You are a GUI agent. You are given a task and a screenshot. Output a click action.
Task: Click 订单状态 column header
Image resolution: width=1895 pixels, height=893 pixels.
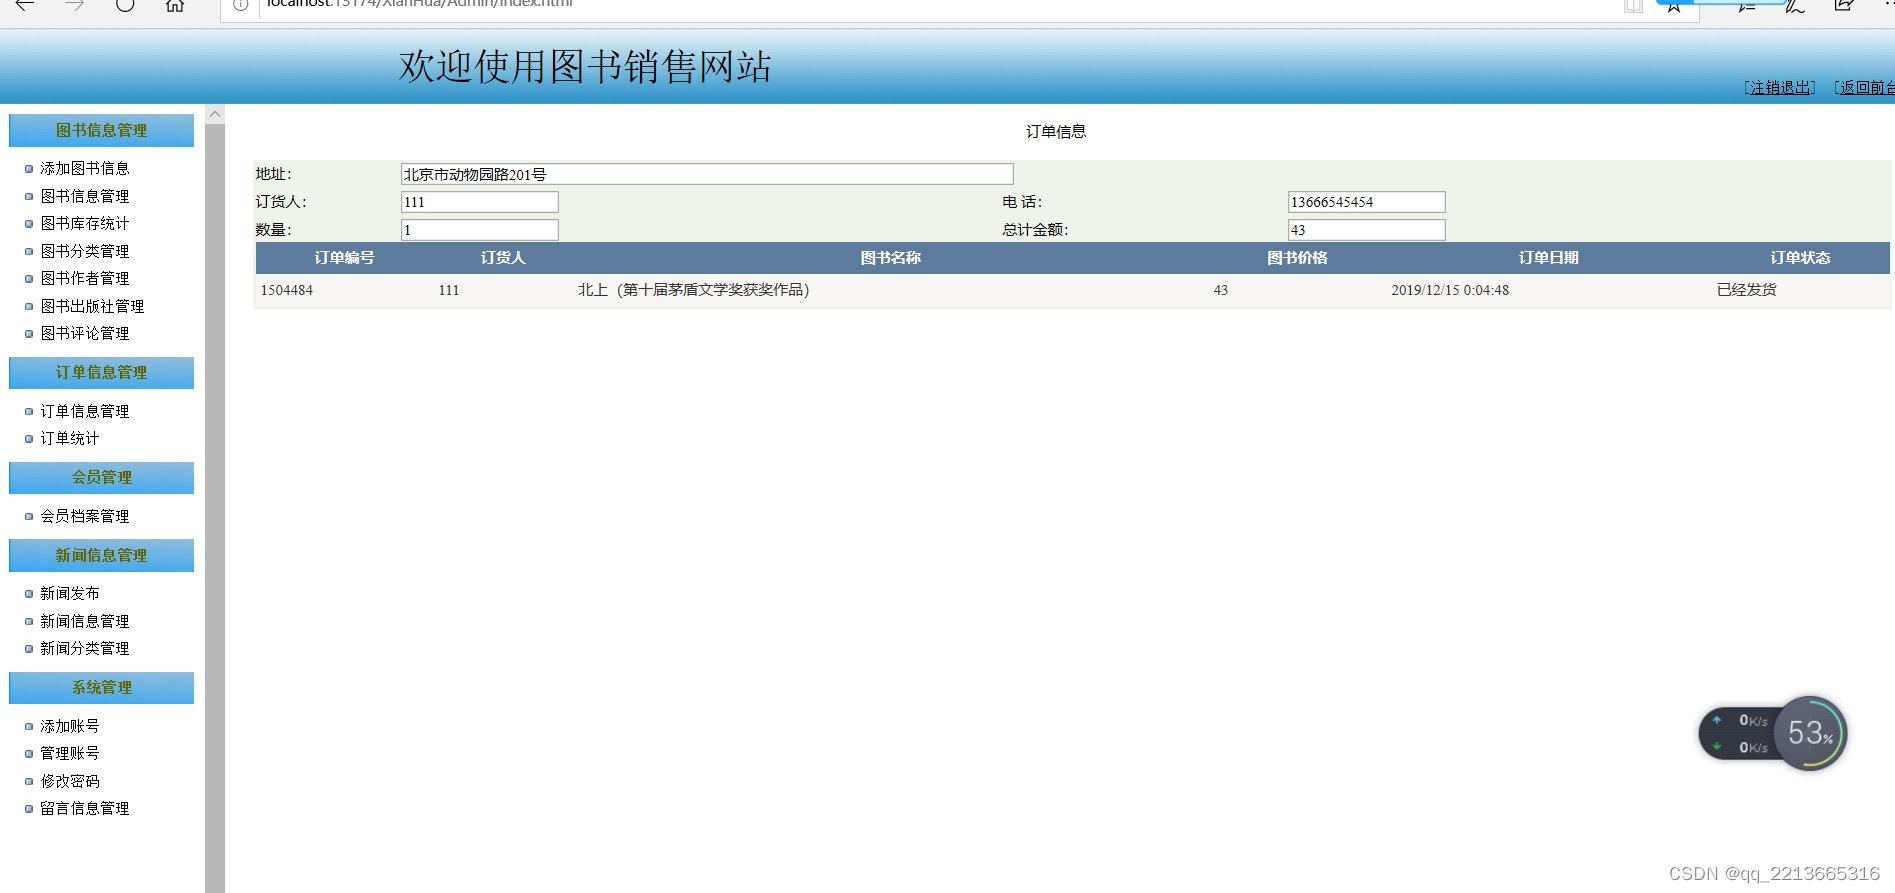(1800, 258)
